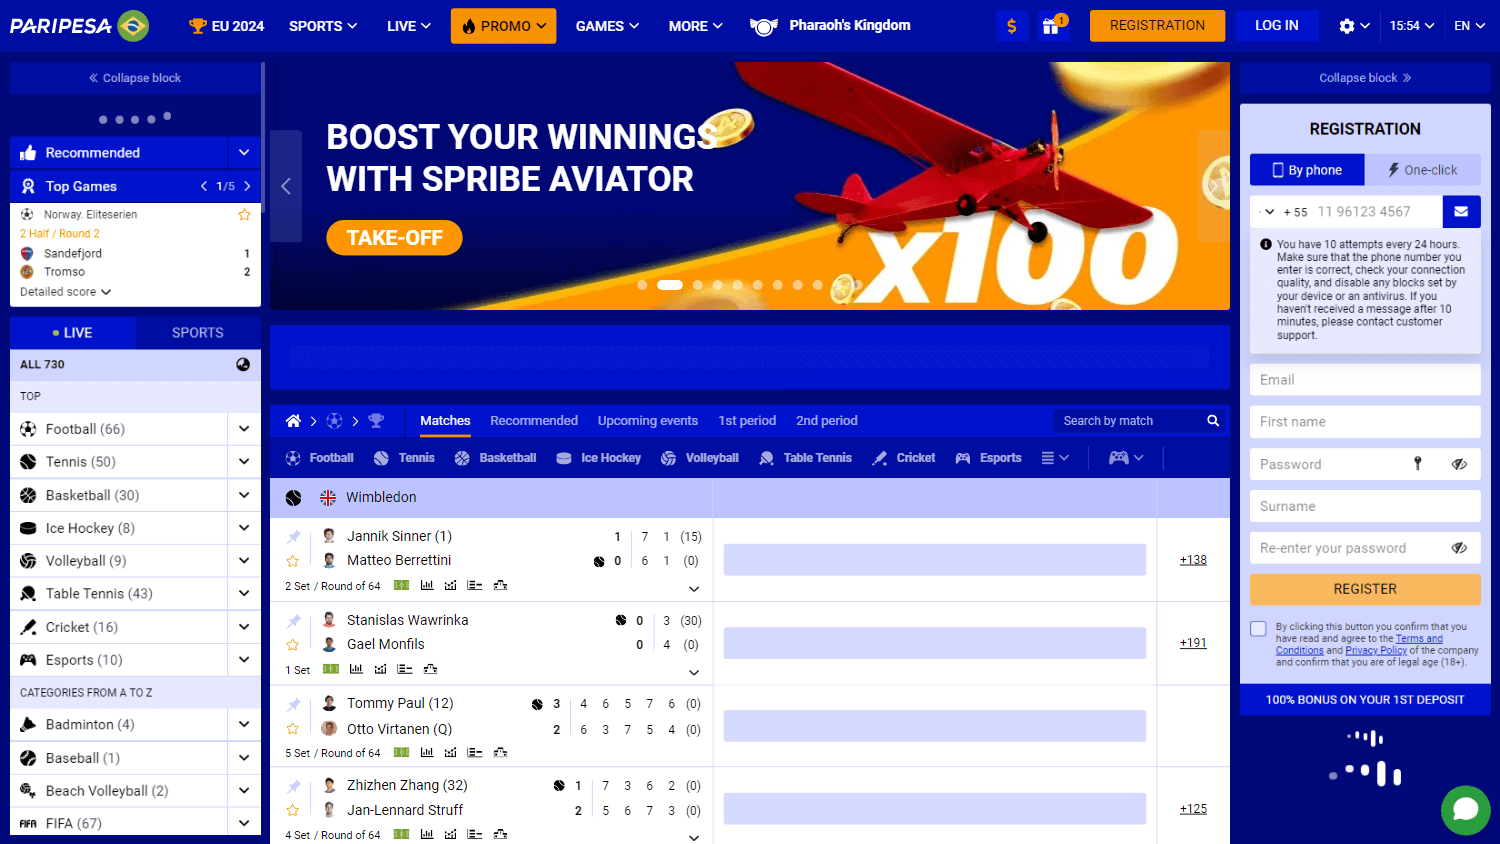This screenshot has width=1500, height=844.
Task: Open the PROMO menu
Action: point(503,26)
